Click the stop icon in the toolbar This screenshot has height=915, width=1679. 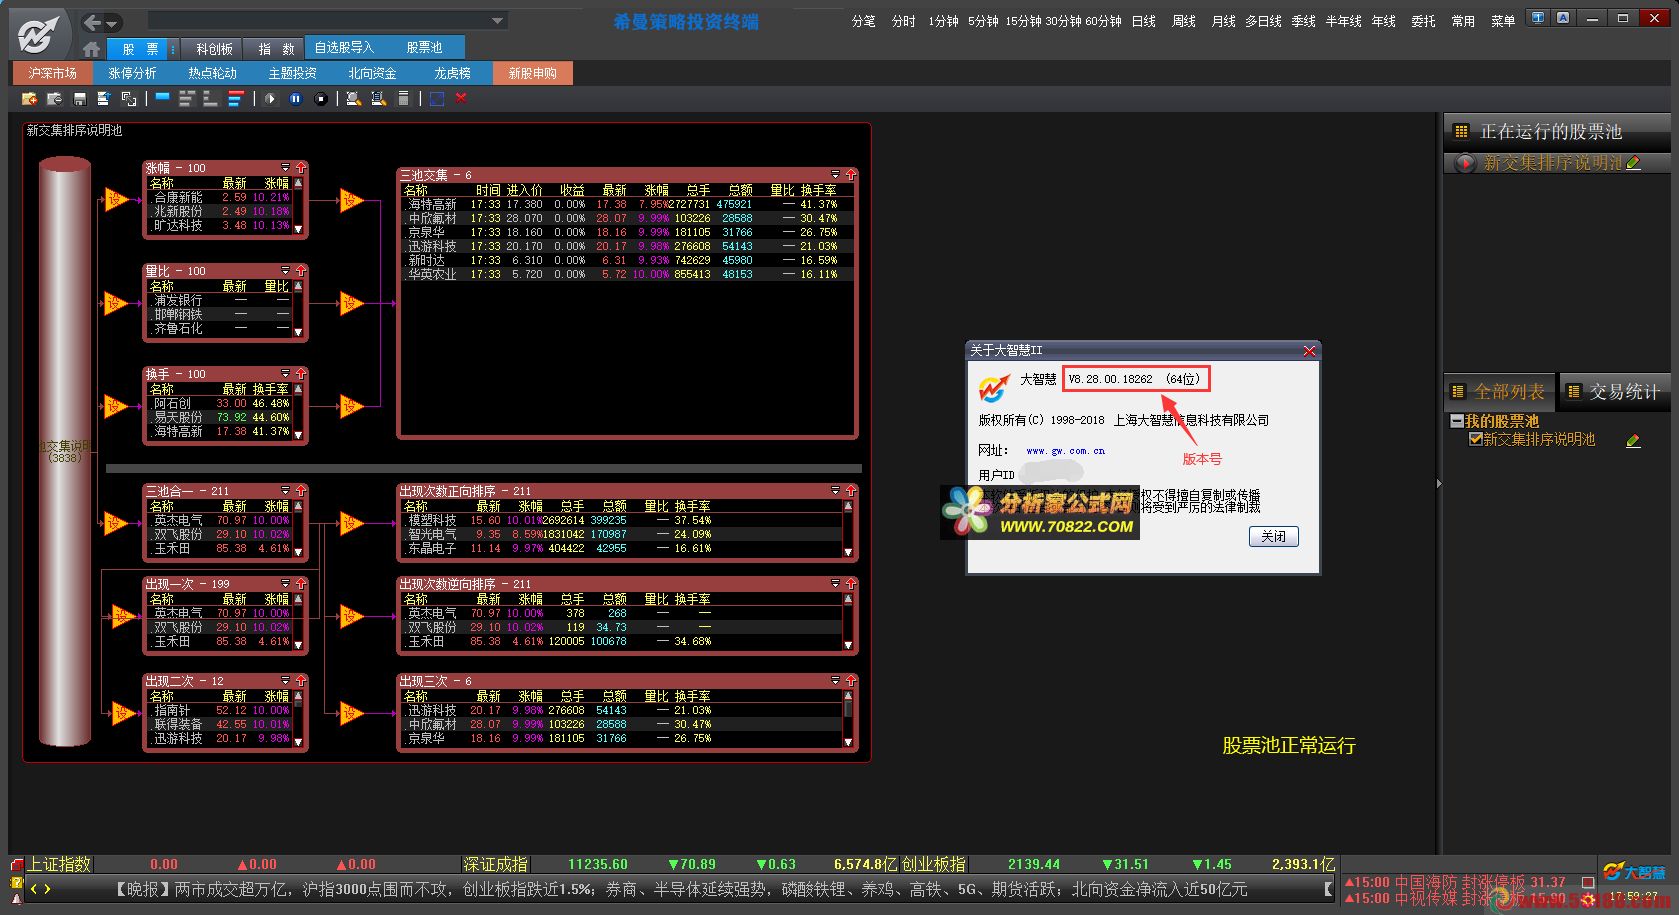[x=321, y=99]
